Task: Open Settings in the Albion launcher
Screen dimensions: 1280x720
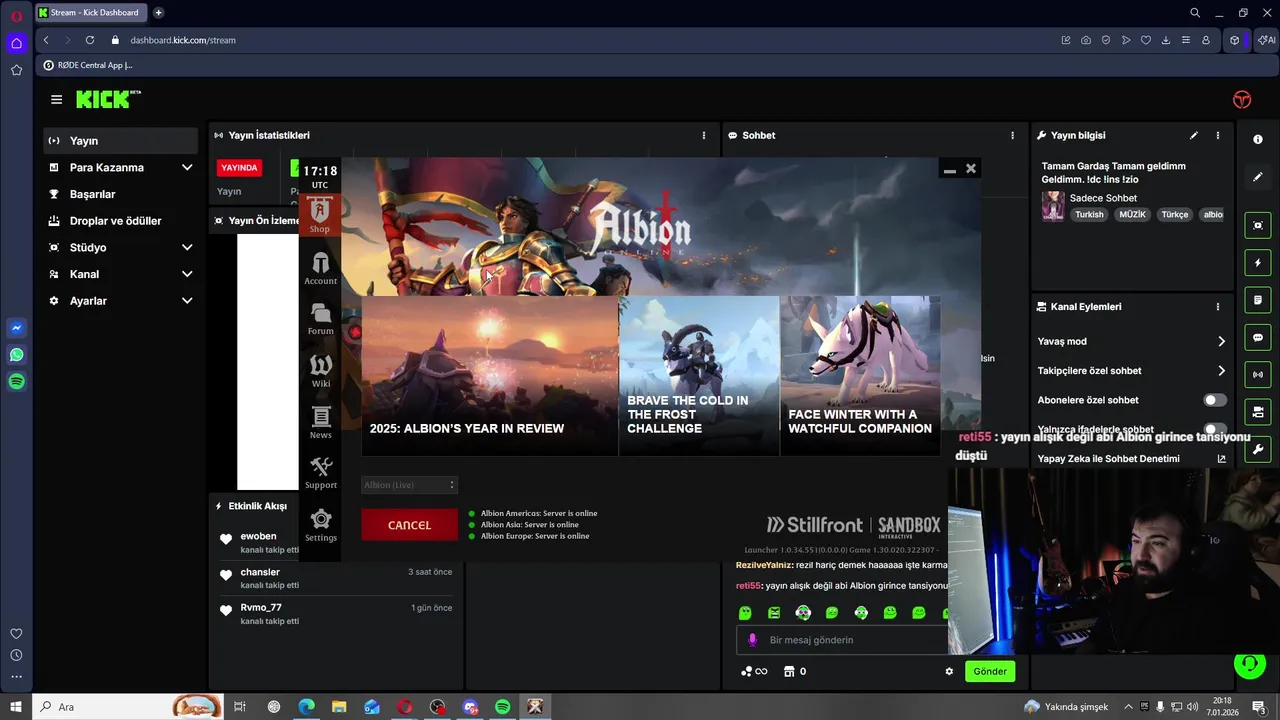Action: point(320,525)
